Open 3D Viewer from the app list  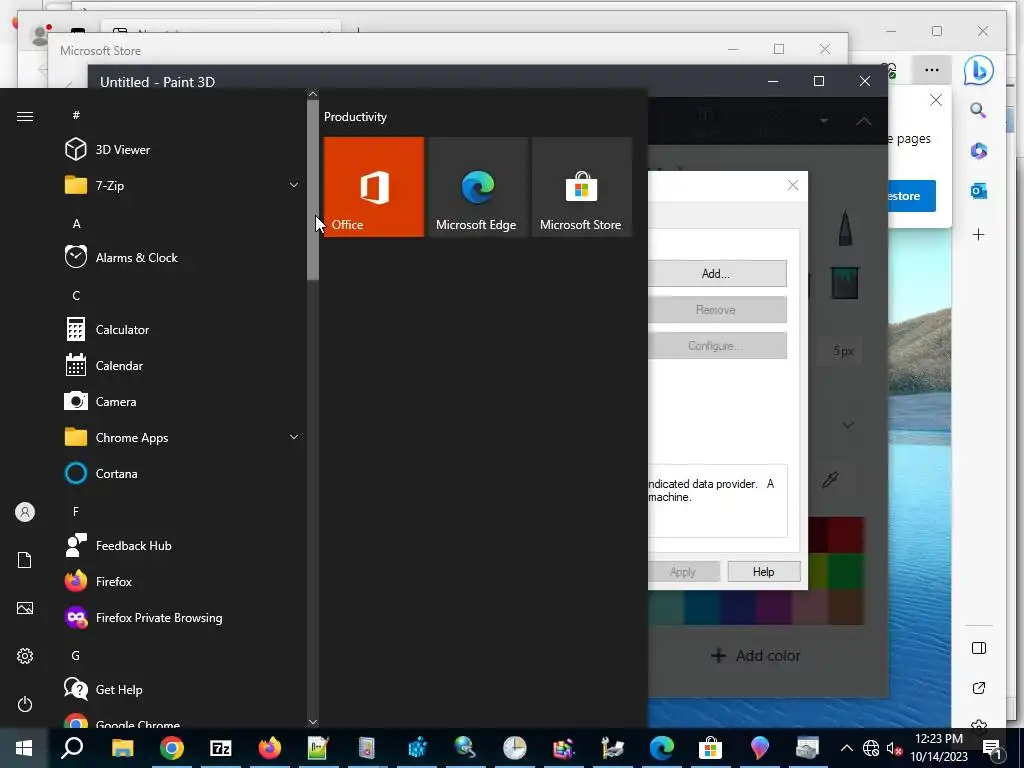point(183,150)
